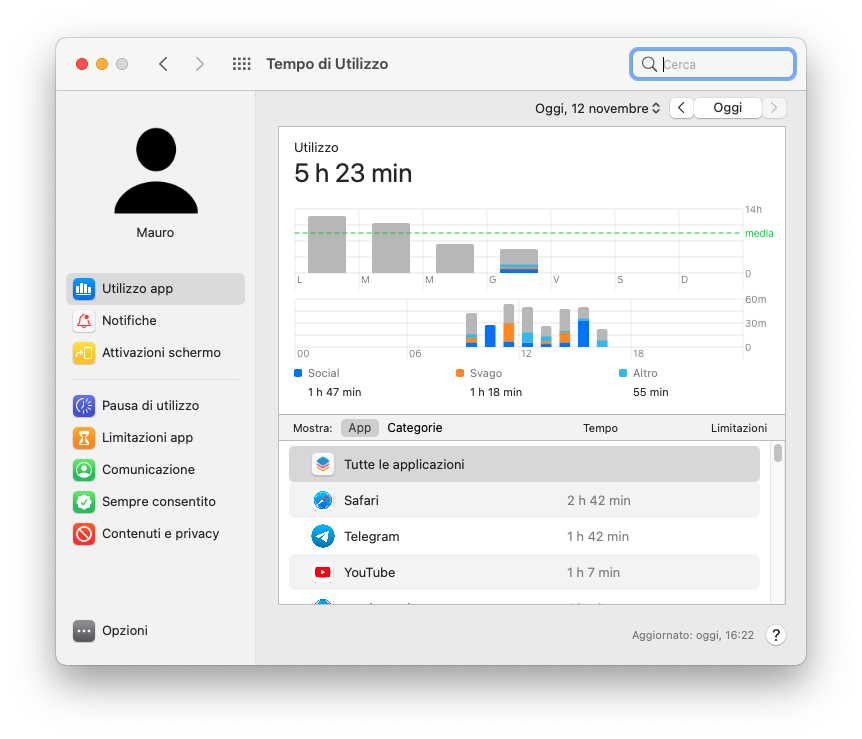This screenshot has width=862, height=739.
Task: Switch Mostra to App view
Action: 360,428
